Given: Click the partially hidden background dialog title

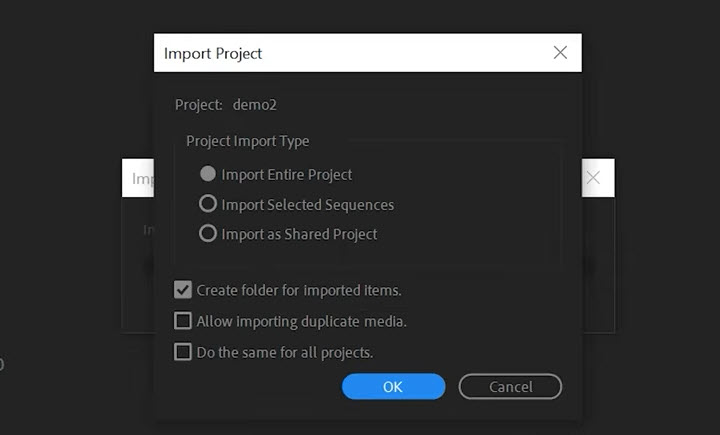Looking at the screenshot, I should pyautogui.click(x=139, y=178).
